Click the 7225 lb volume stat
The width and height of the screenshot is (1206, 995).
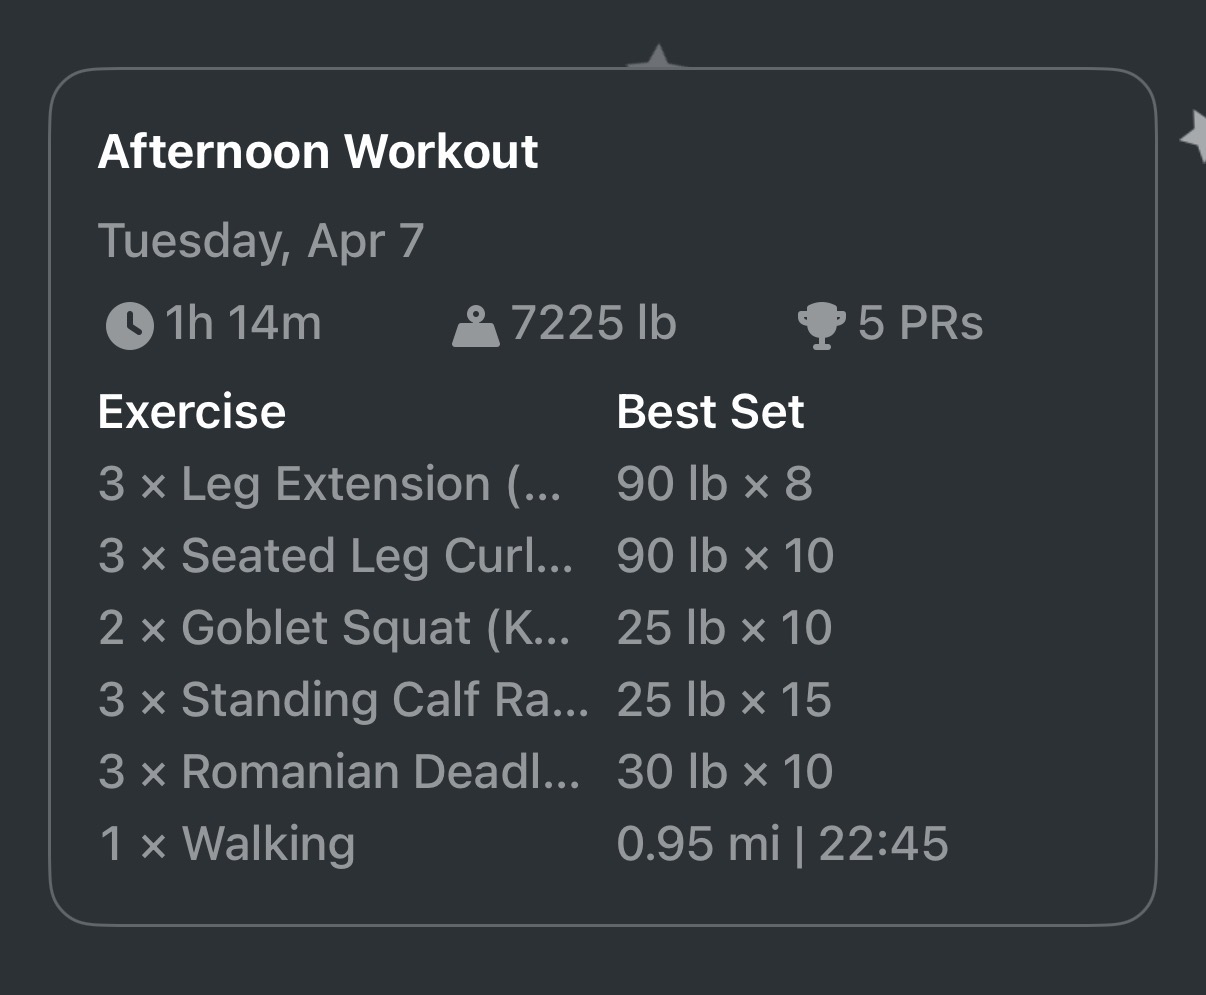(593, 322)
